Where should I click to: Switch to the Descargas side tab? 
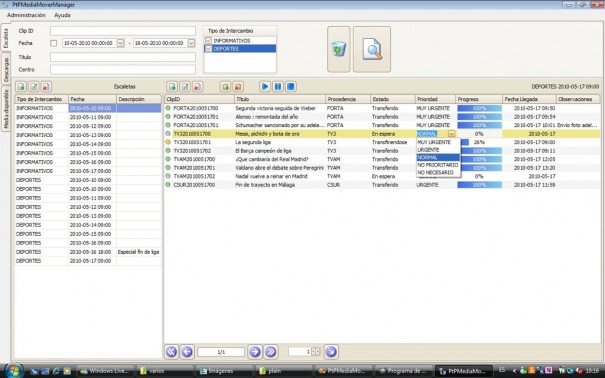point(6,69)
